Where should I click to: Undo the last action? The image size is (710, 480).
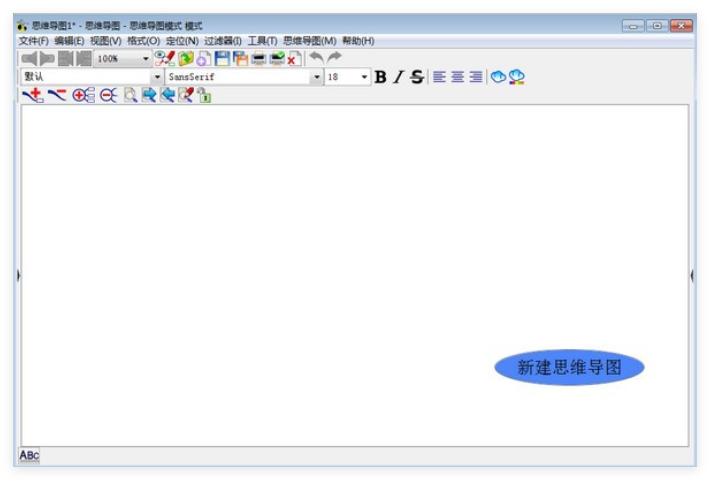click(317, 58)
